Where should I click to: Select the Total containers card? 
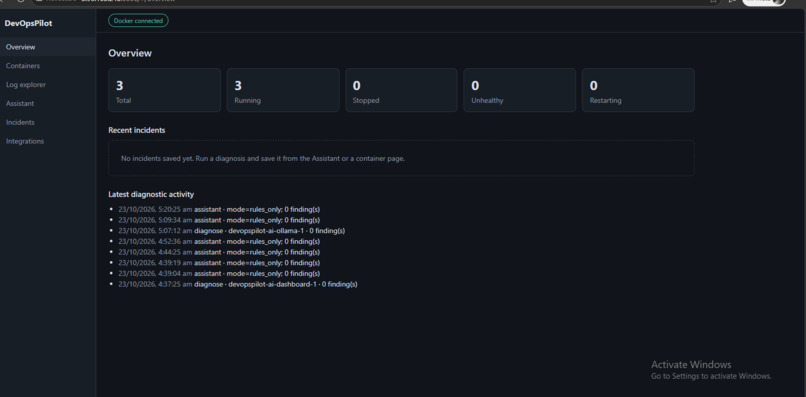click(164, 90)
